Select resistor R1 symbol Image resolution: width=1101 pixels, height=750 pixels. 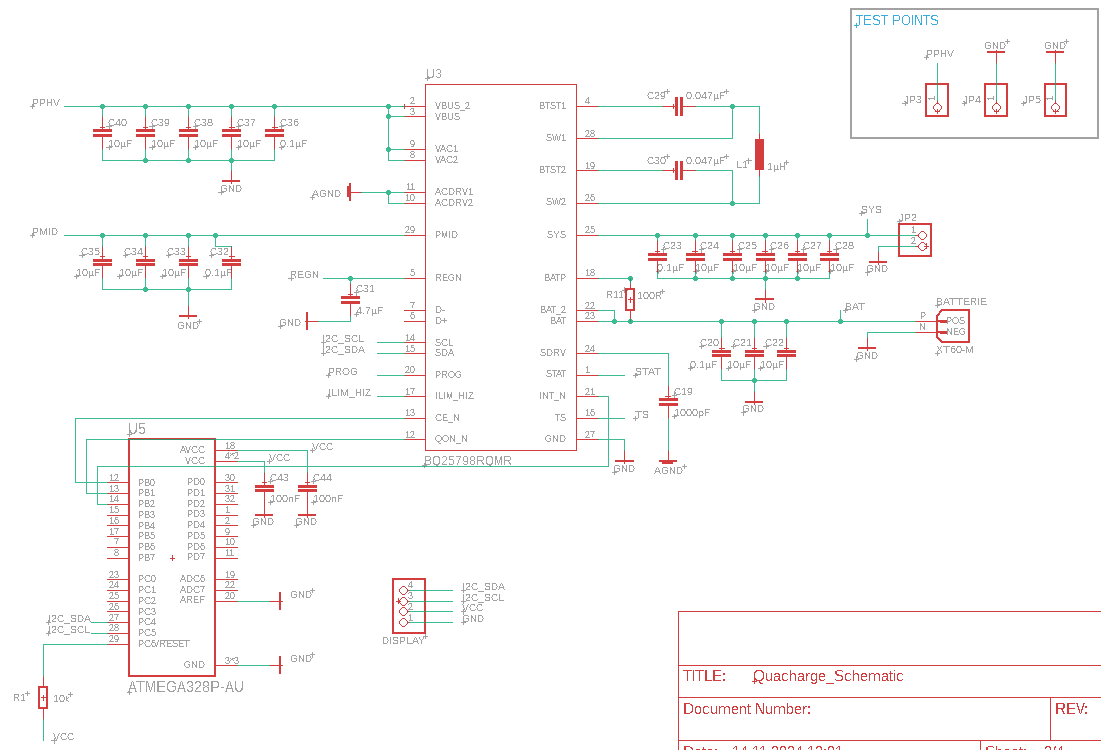pos(43,697)
